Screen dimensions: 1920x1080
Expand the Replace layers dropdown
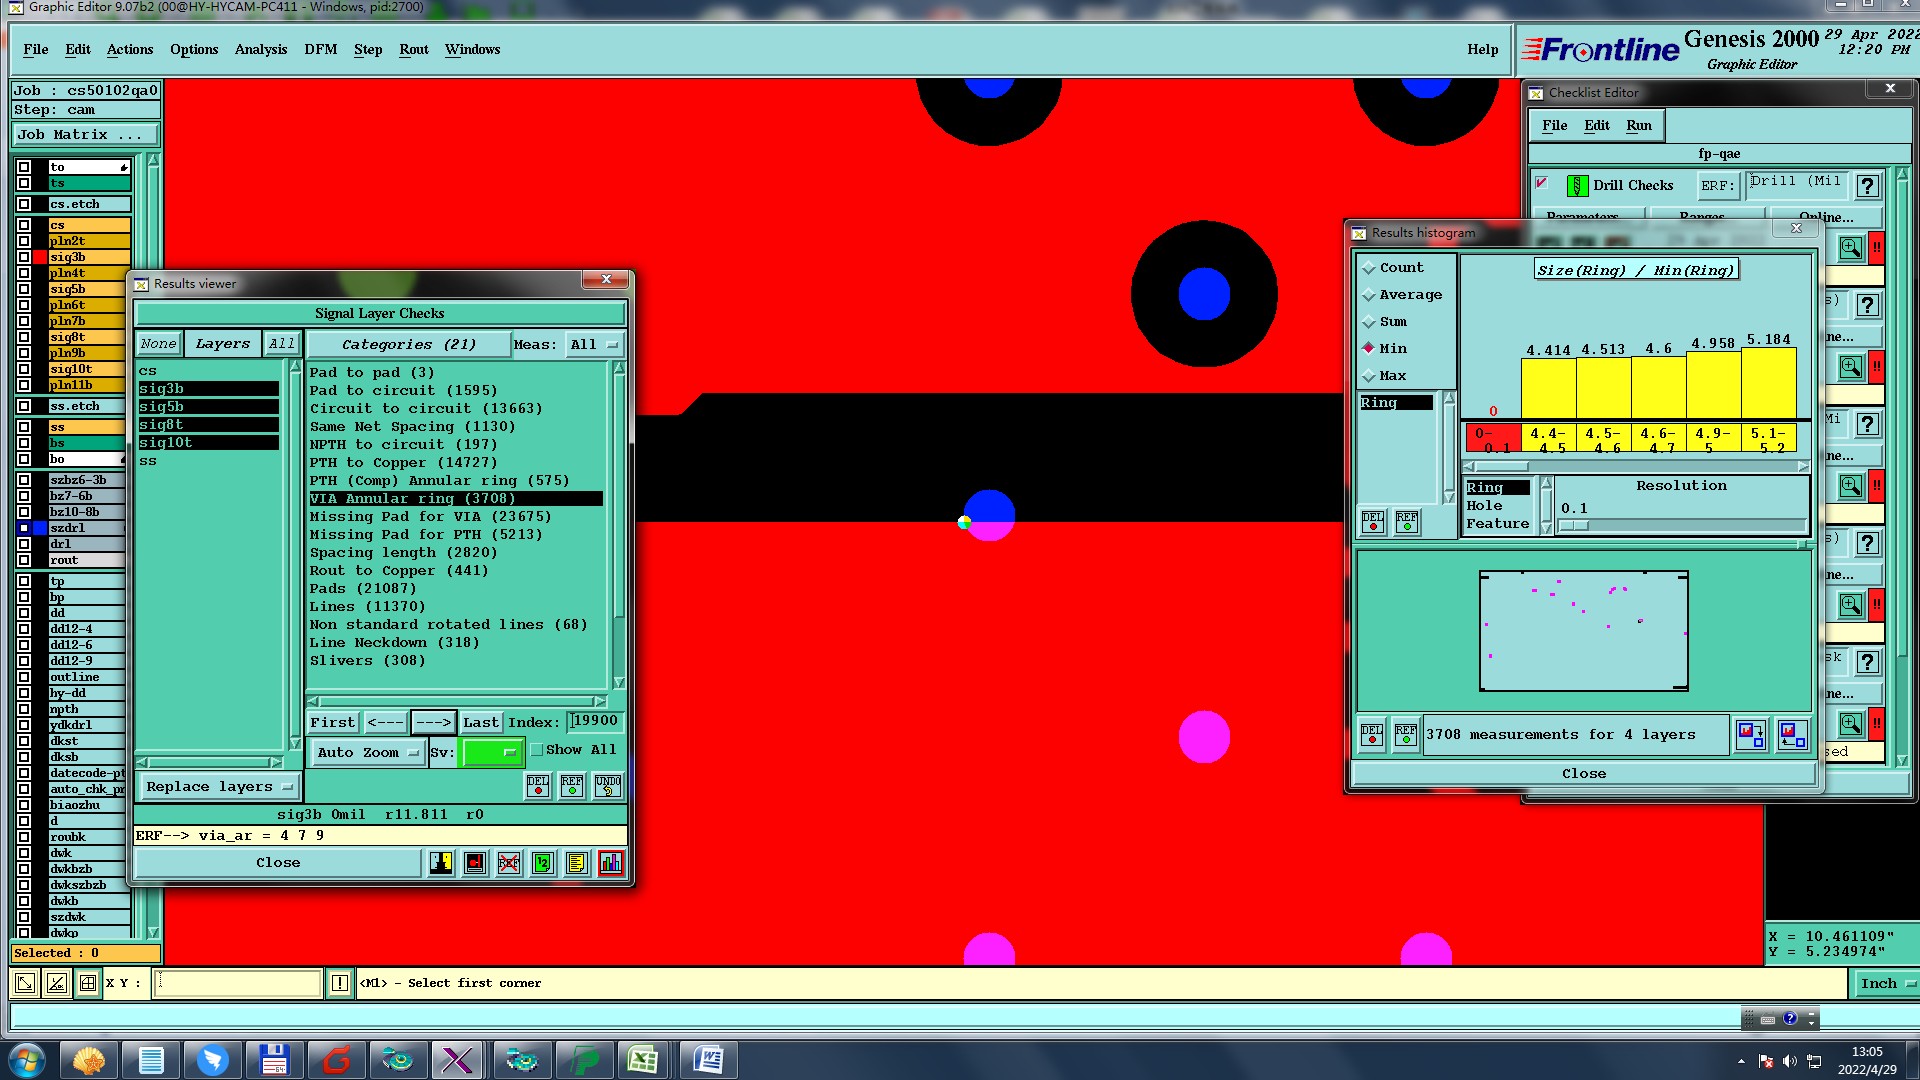(x=218, y=787)
